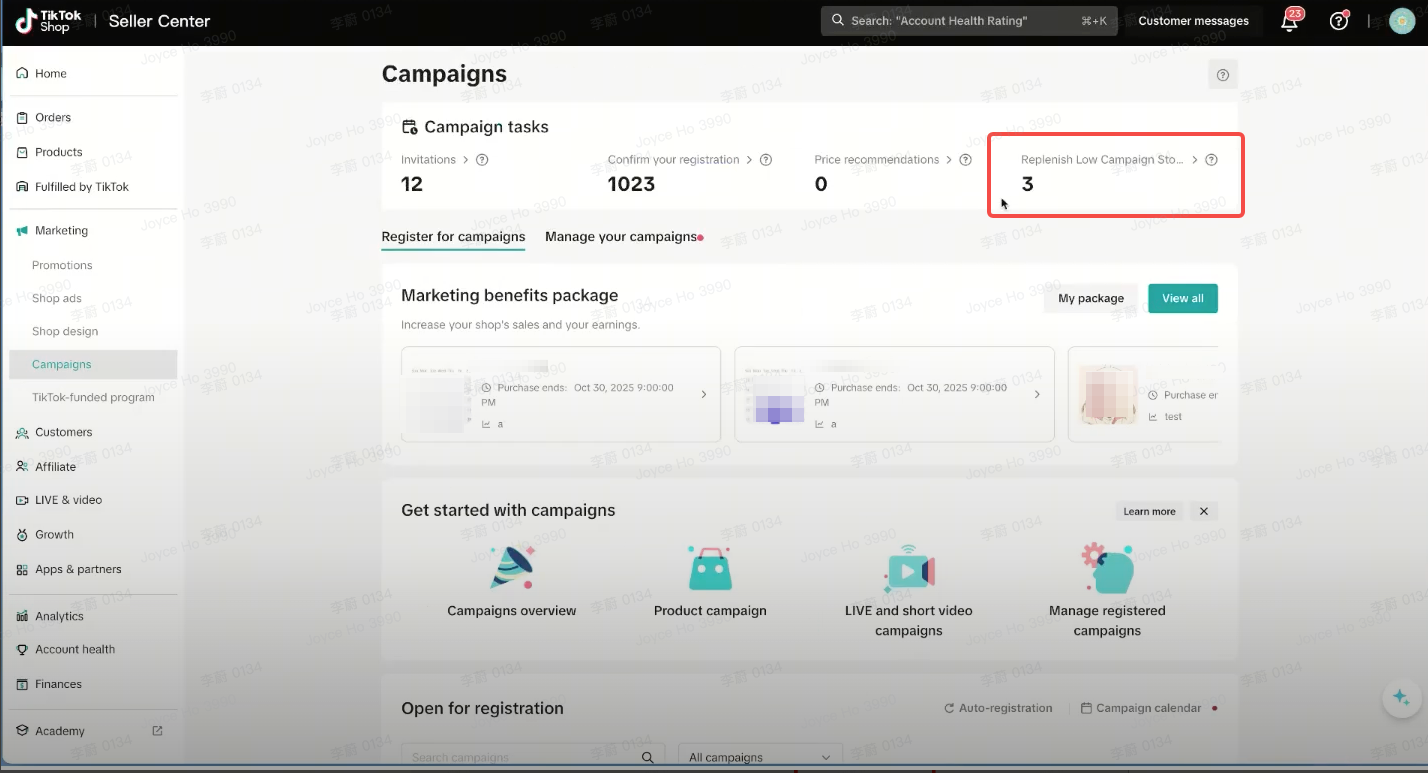This screenshot has height=773, width=1428.
Task: Click the notifications bell icon
Action: [x=1290, y=22]
